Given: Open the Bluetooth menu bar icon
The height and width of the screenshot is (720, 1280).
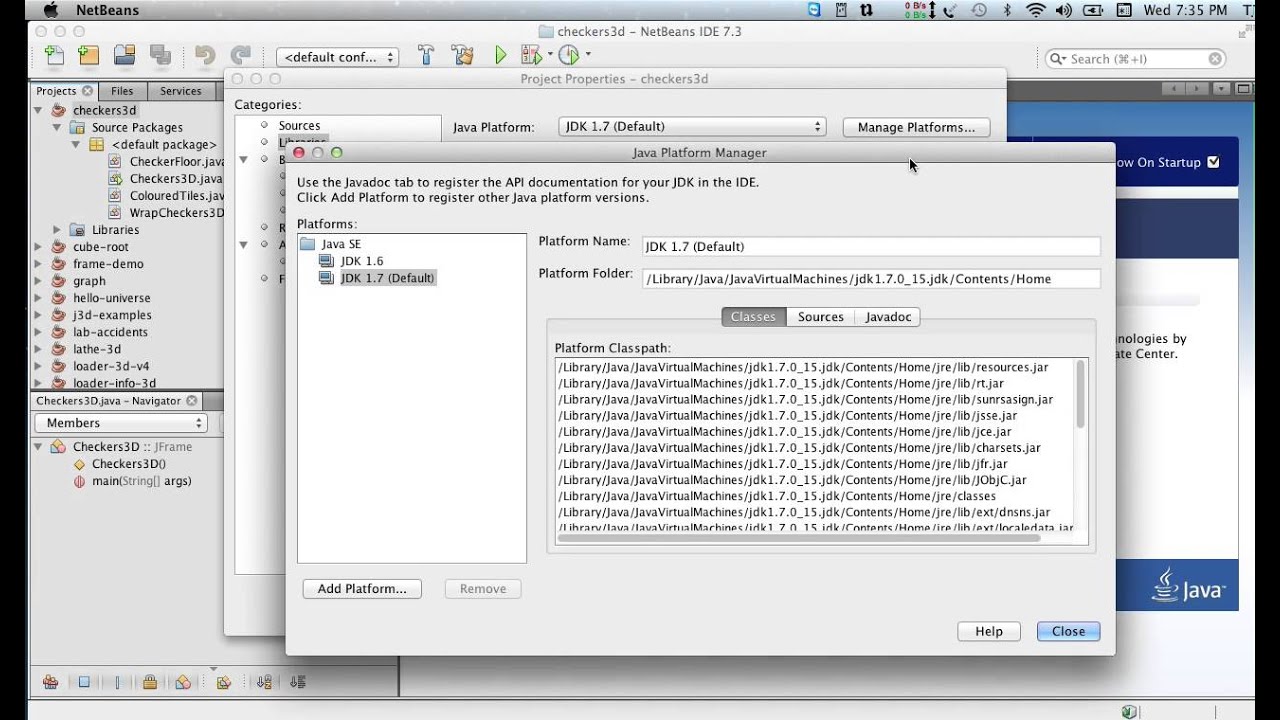Looking at the screenshot, I should coord(1007,10).
